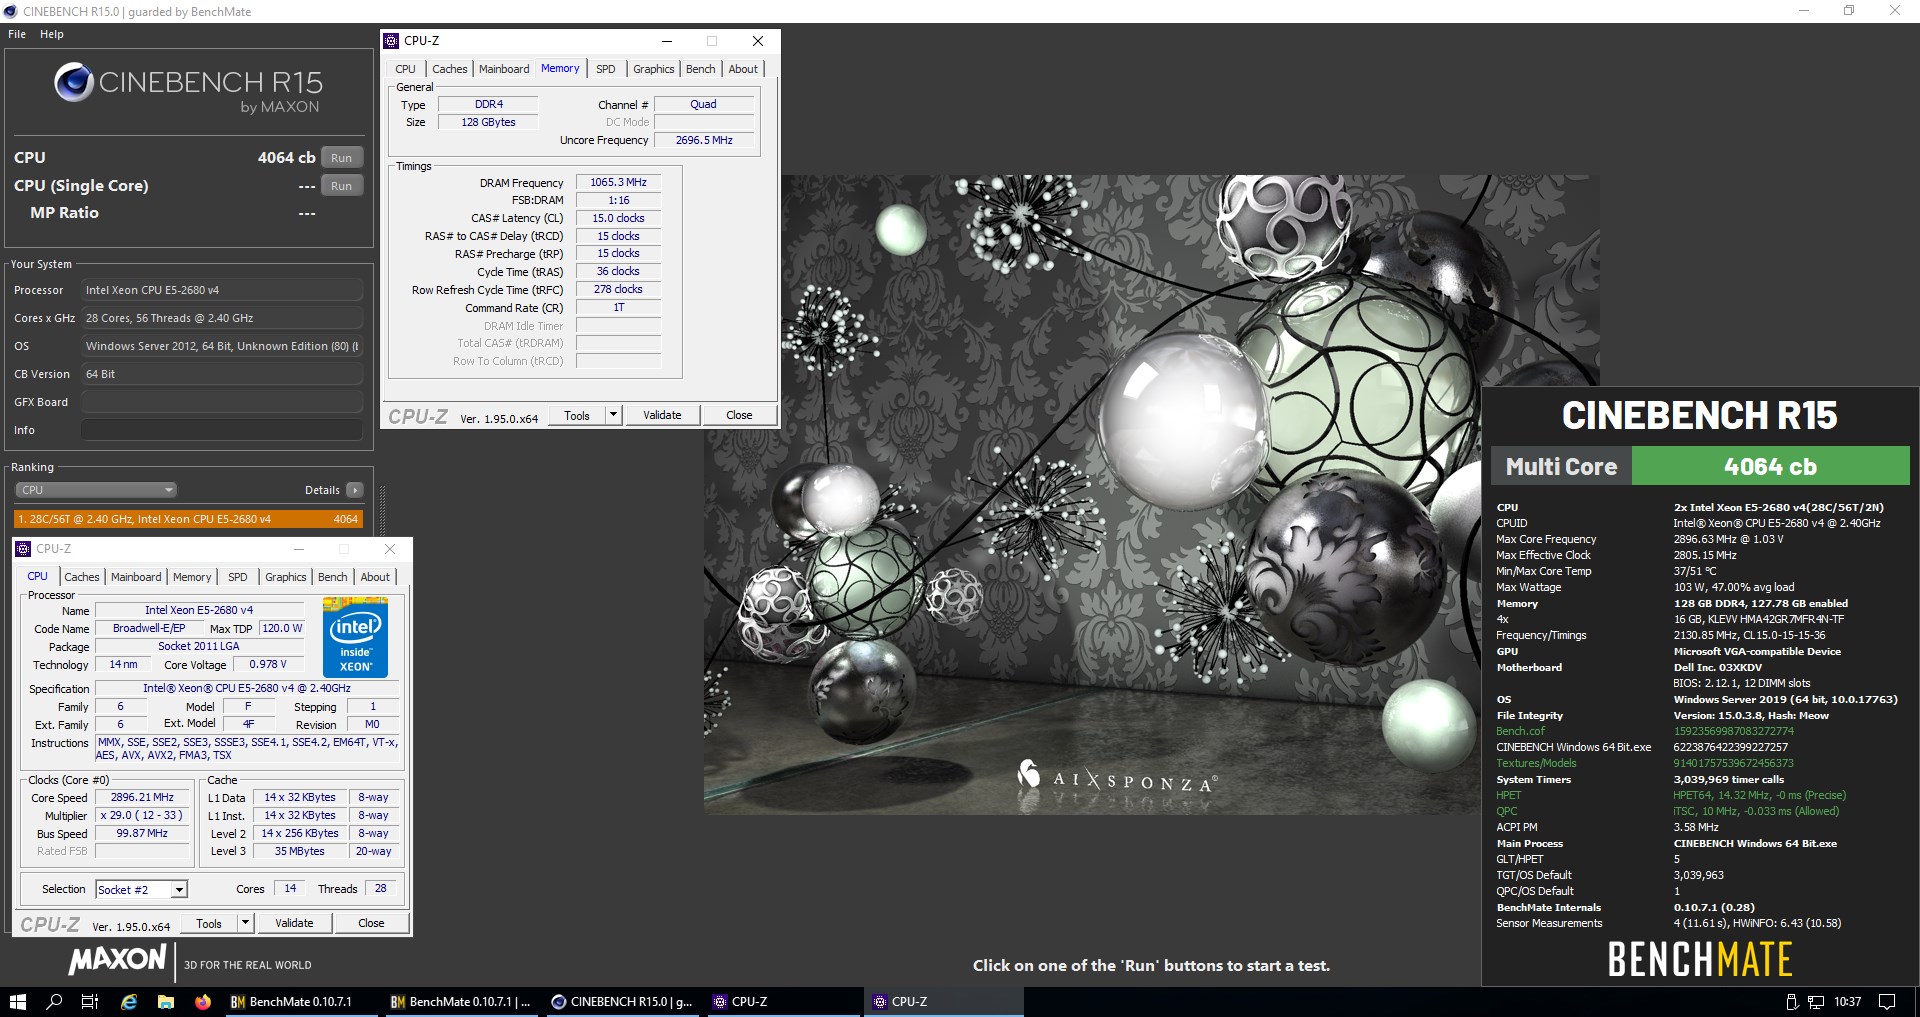Click Uncore Frequency value 2696.5 MHz
Viewport: 1920px width, 1017px height.
click(x=704, y=140)
